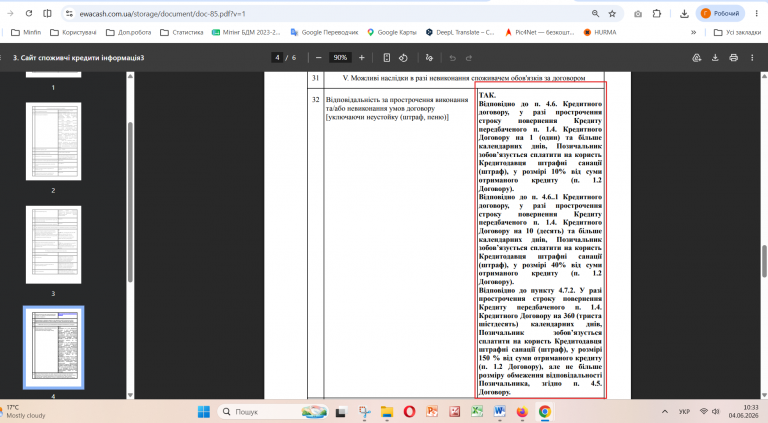Image resolution: width=768 pixels, height=423 pixels.
Task: Click the PDF redo arrow
Action: click(x=469, y=58)
